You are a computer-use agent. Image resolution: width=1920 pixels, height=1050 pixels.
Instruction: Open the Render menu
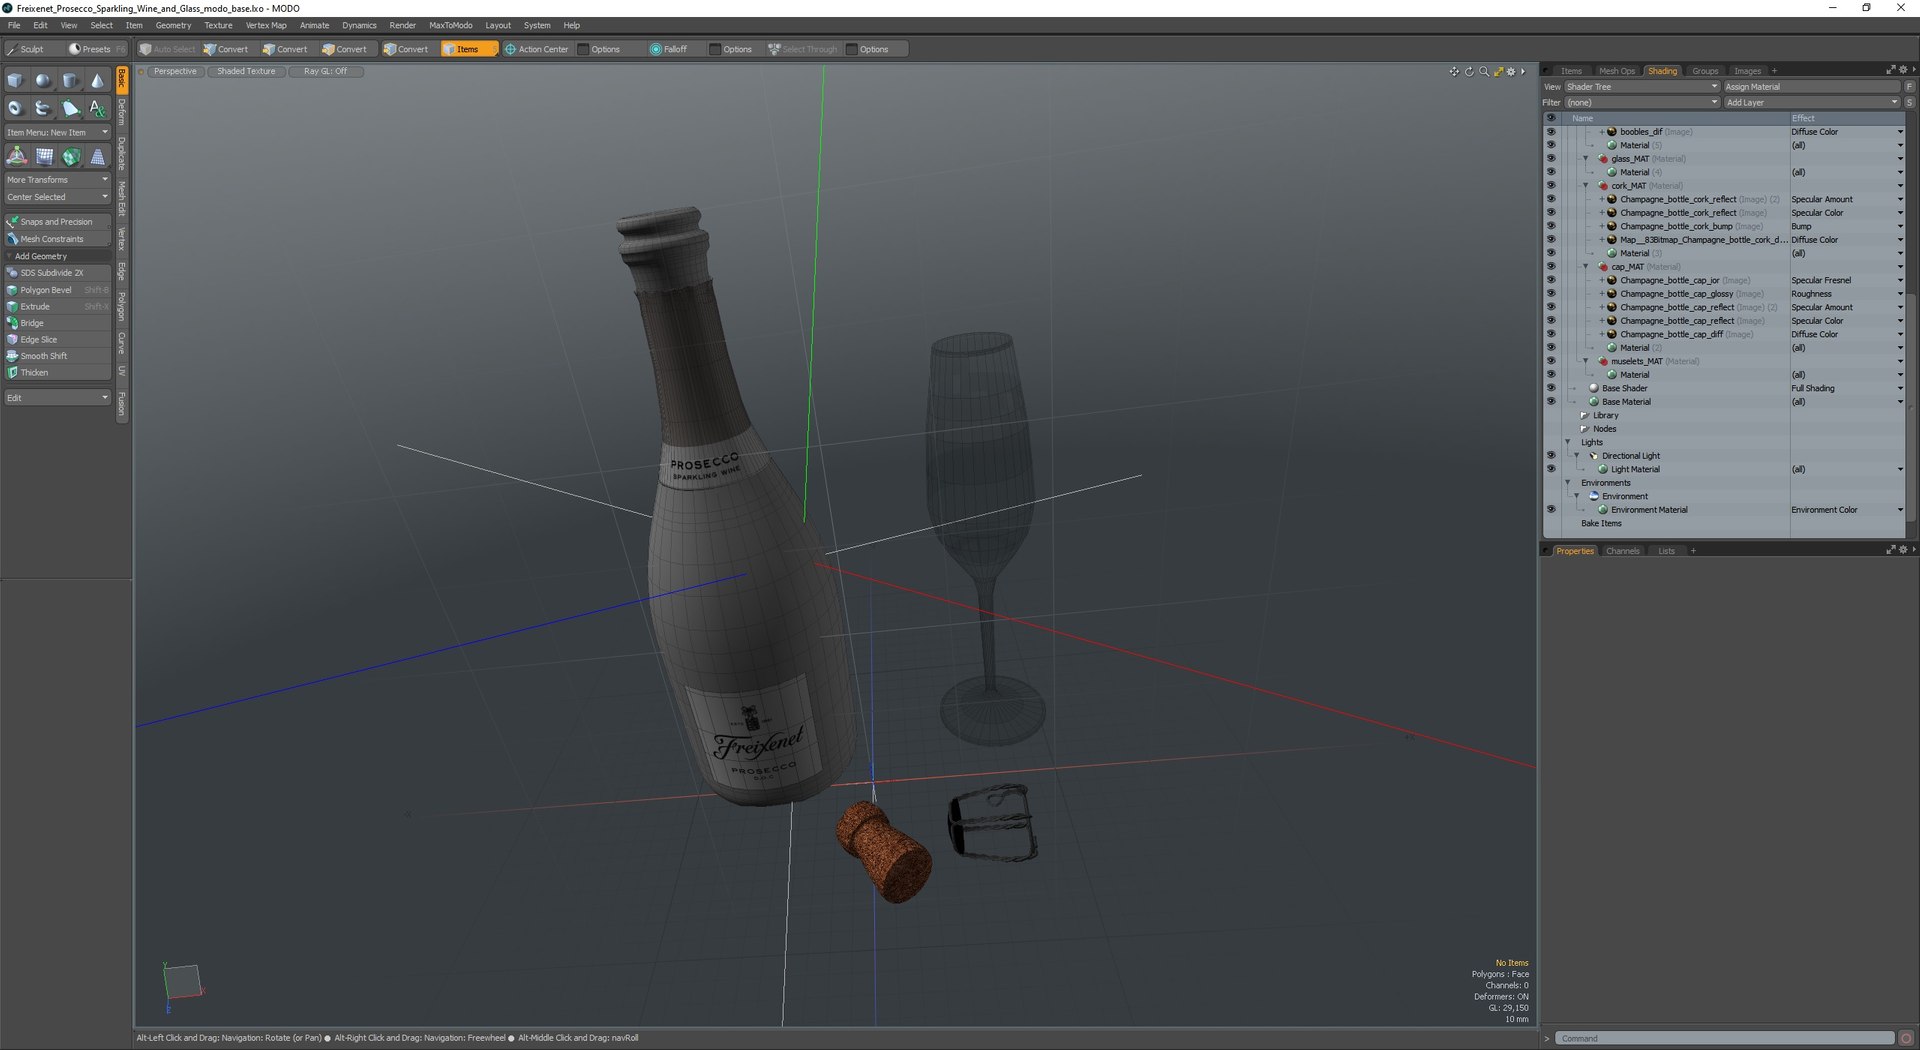coord(403,25)
